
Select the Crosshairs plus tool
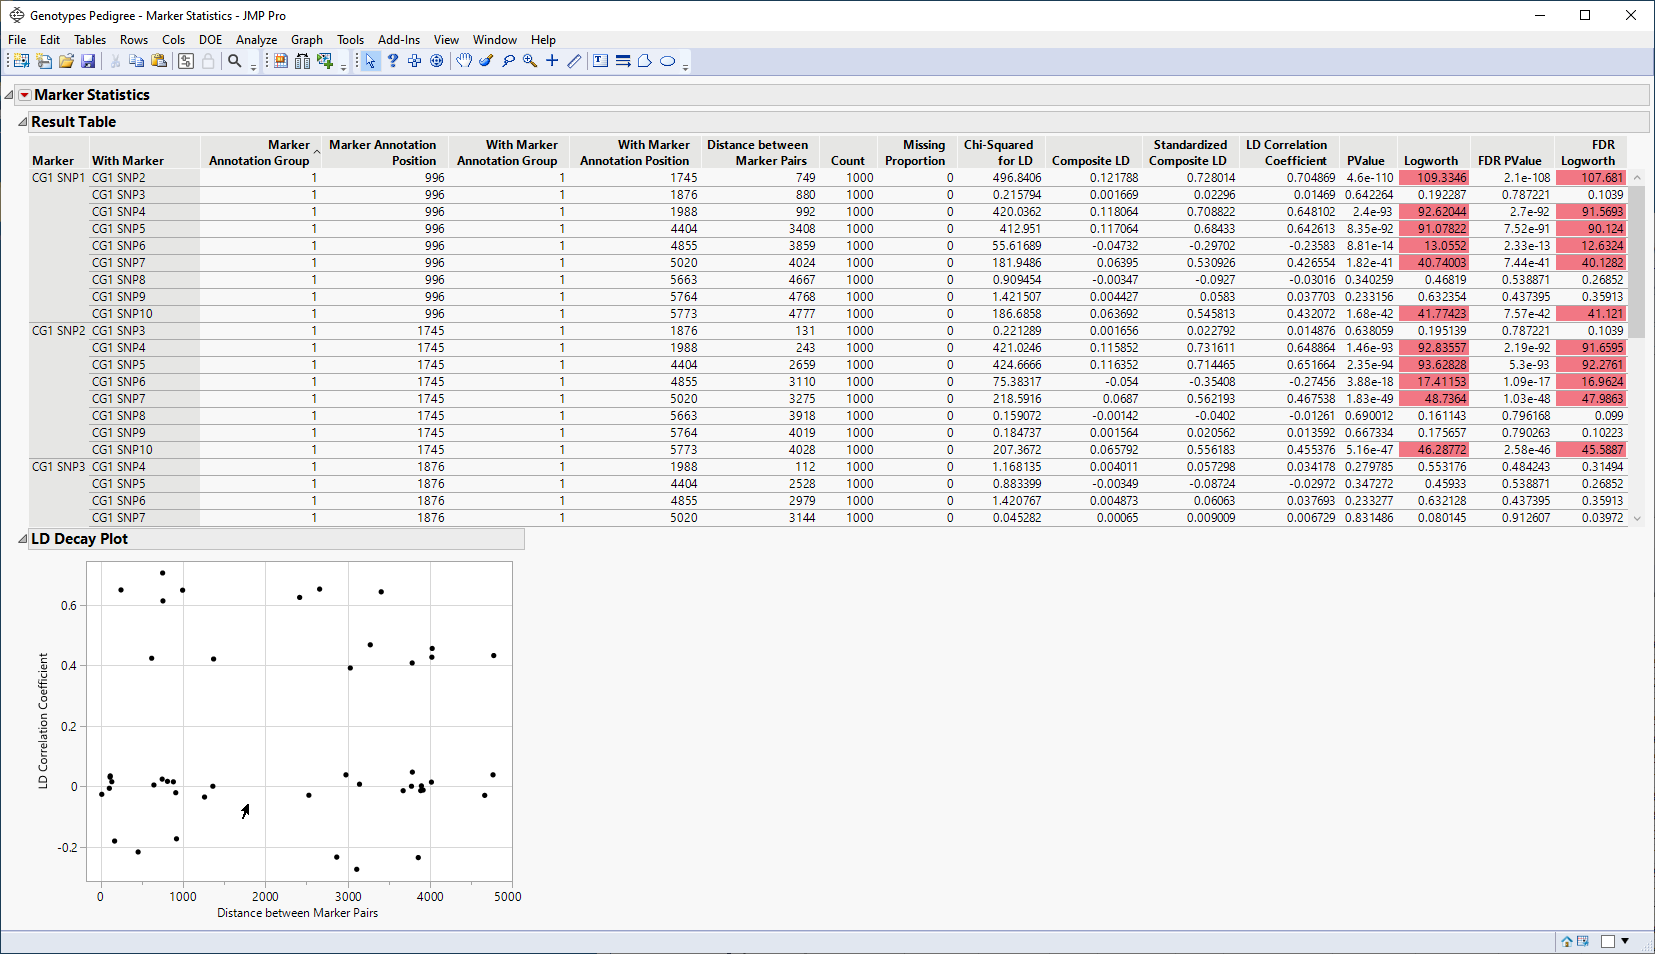(x=552, y=61)
